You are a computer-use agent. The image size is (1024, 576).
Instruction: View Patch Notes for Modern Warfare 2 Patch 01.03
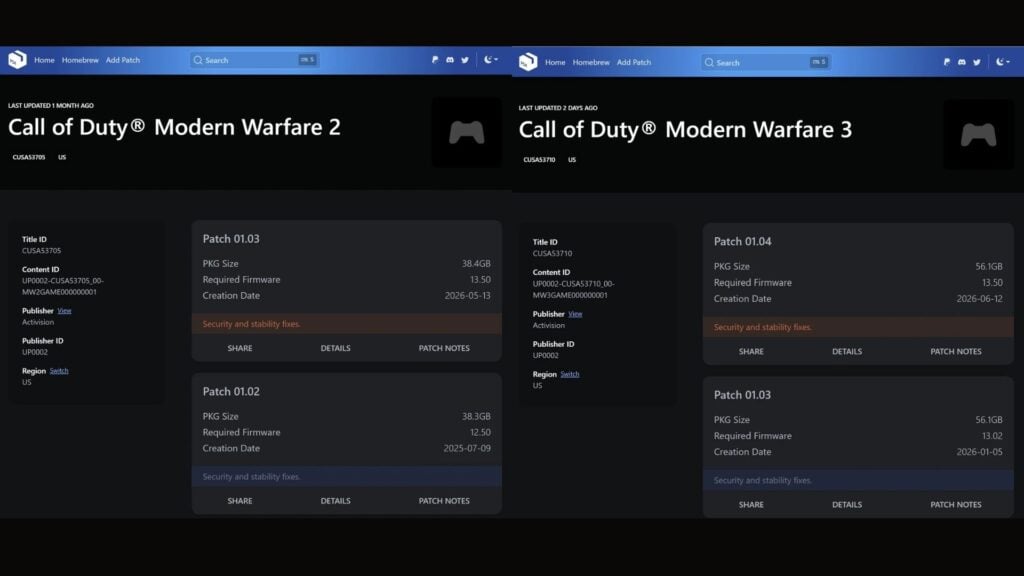point(444,348)
